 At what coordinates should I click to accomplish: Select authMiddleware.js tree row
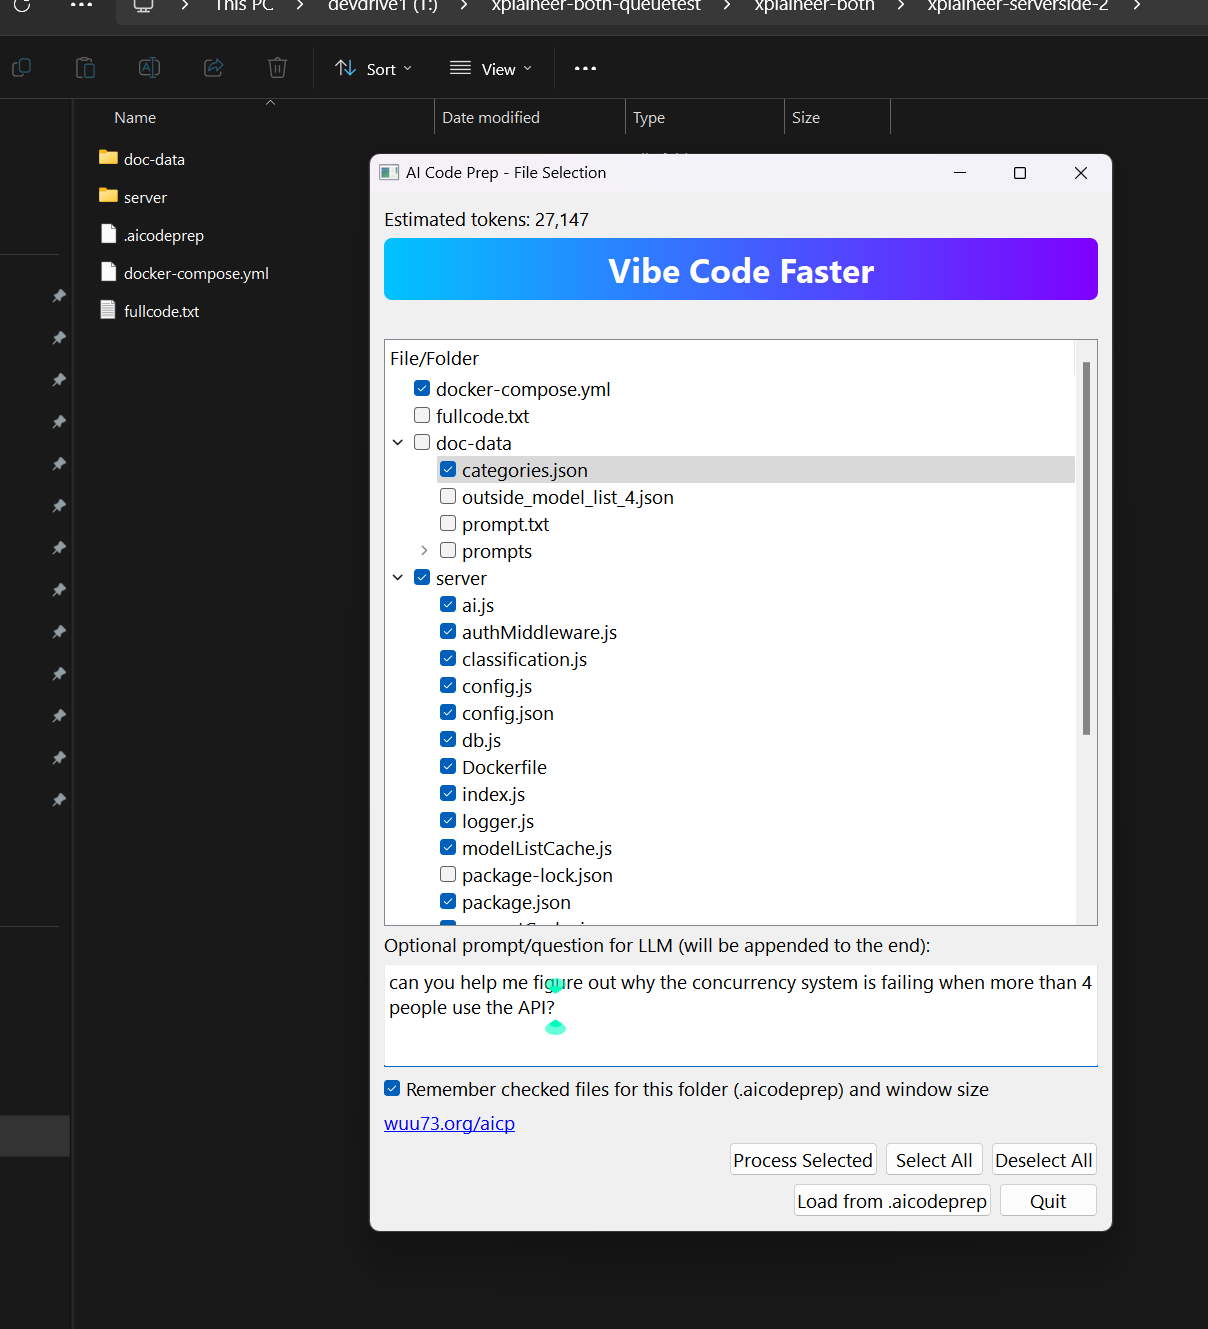point(540,632)
